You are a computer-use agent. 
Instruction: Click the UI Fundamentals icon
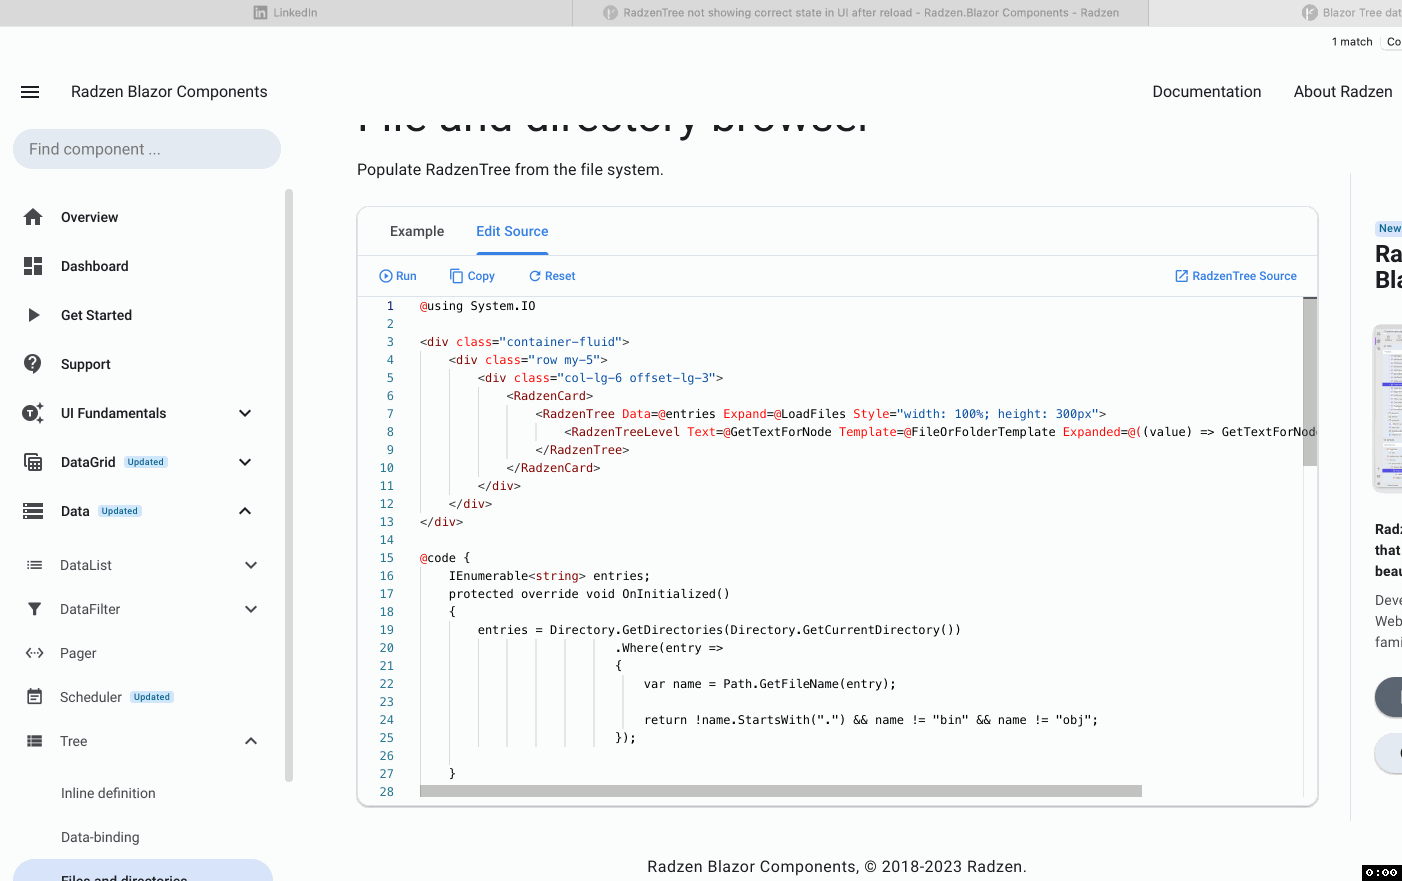33,413
